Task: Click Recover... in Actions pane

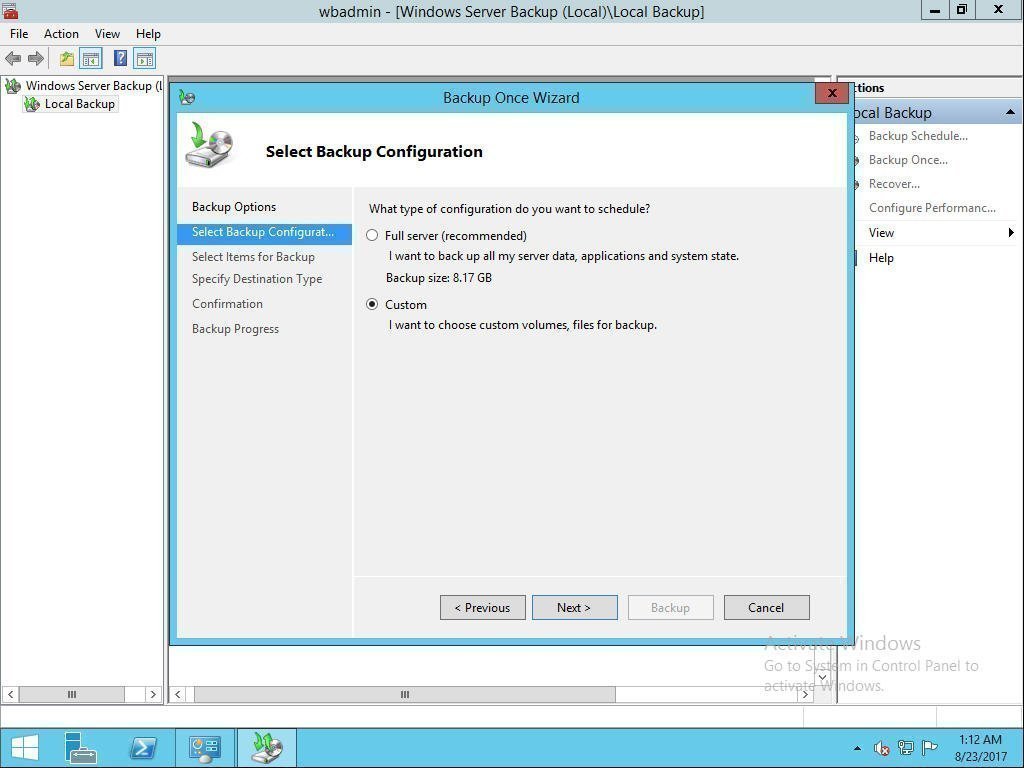Action: tap(894, 184)
